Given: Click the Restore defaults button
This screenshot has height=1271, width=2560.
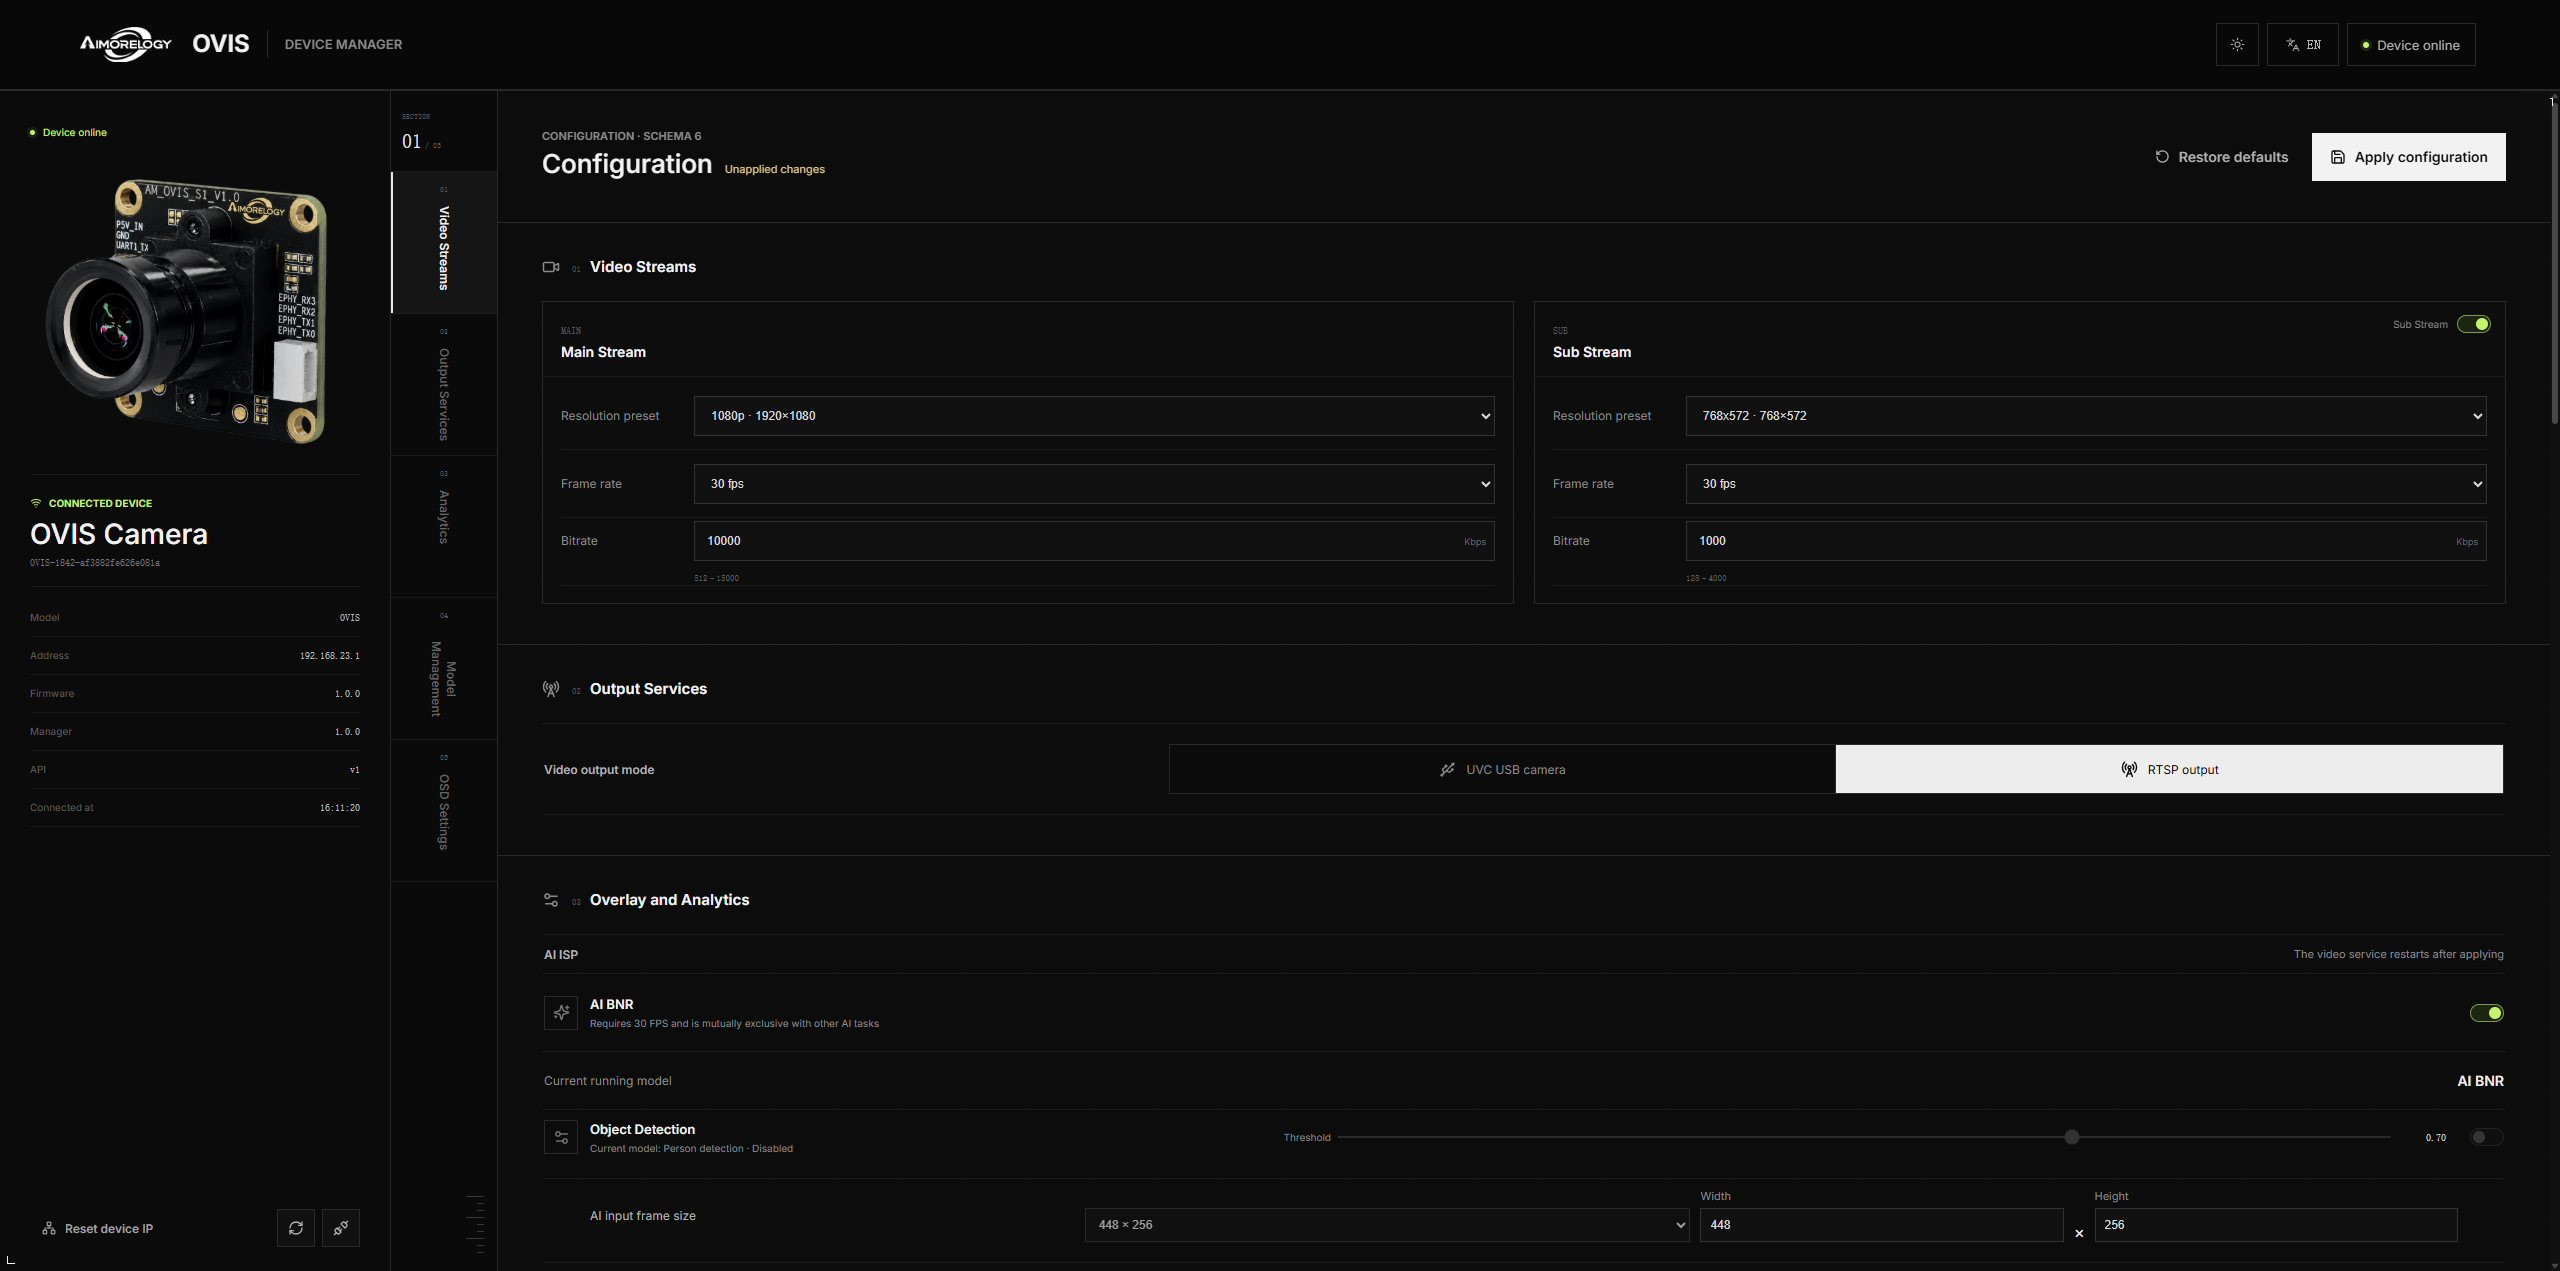Looking at the screenshot, I should [2221, 157].
